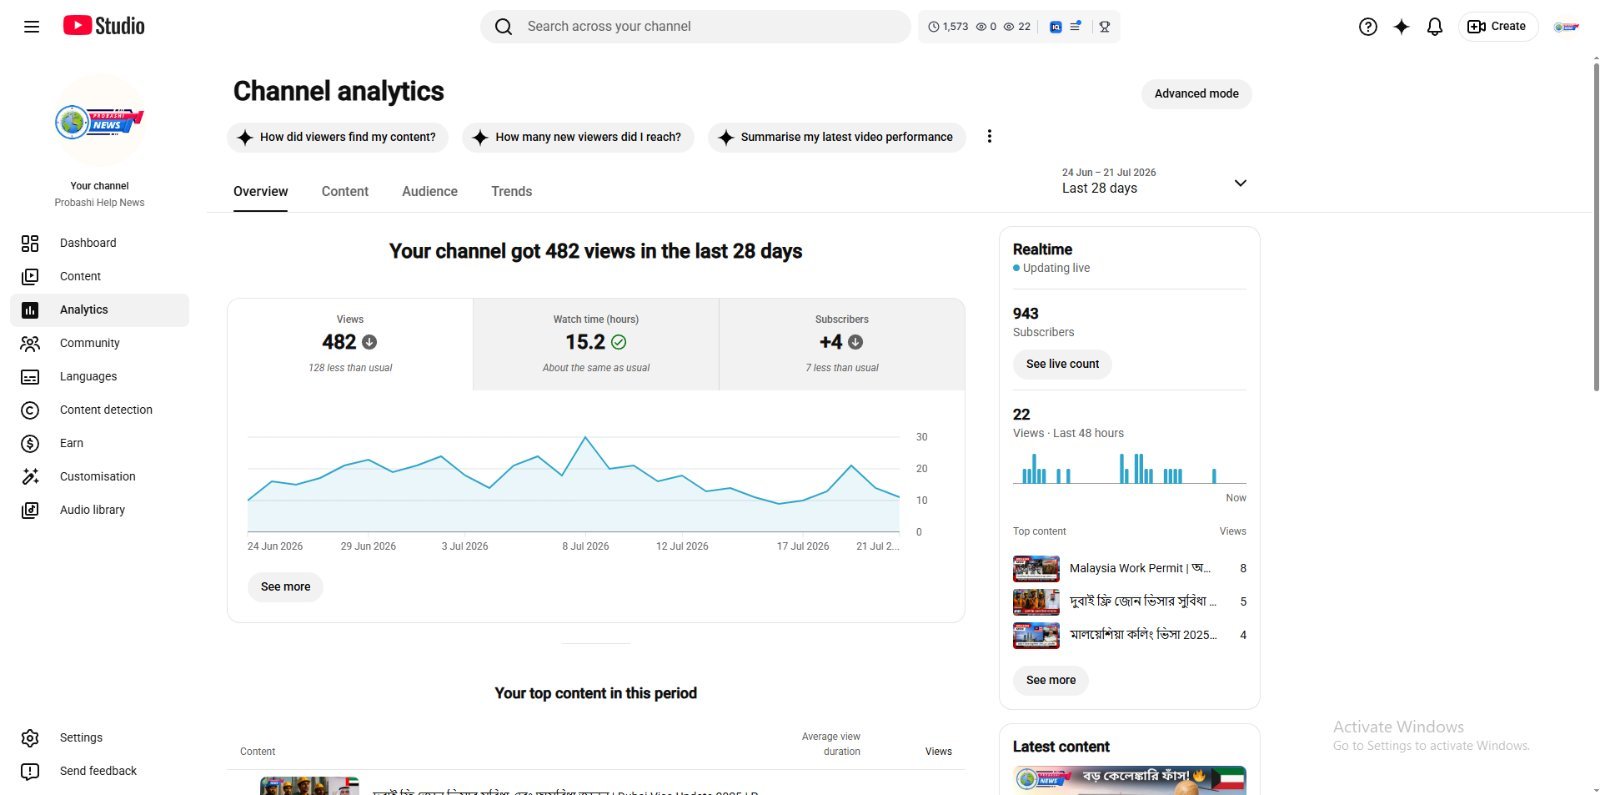
Task: Click the Settings gear icon
Action: pos(30,738)
